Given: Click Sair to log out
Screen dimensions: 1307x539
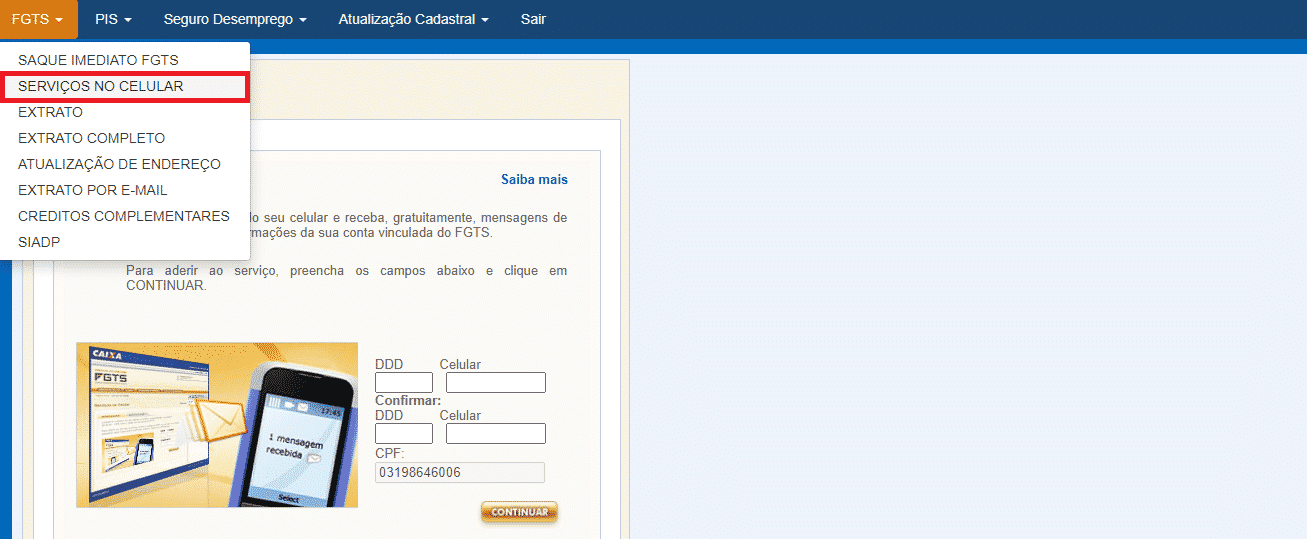Looking at the screenshot, I should coord(533,19).
